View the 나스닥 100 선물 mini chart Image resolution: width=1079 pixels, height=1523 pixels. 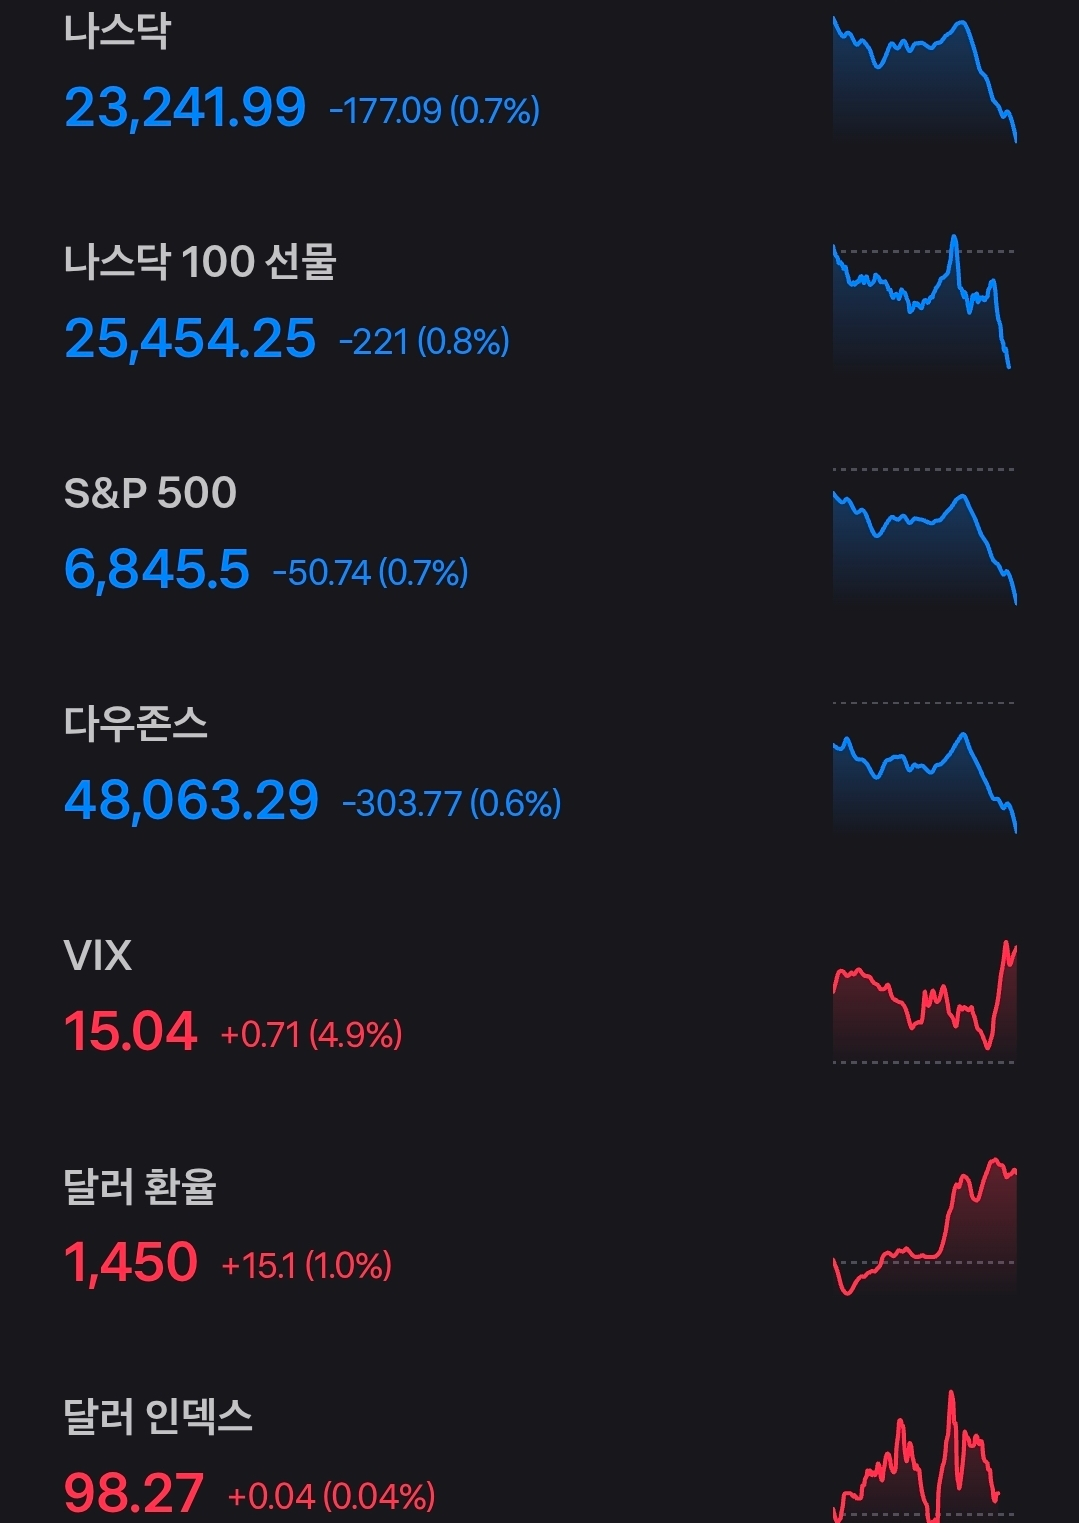click(x=924, y=303)
